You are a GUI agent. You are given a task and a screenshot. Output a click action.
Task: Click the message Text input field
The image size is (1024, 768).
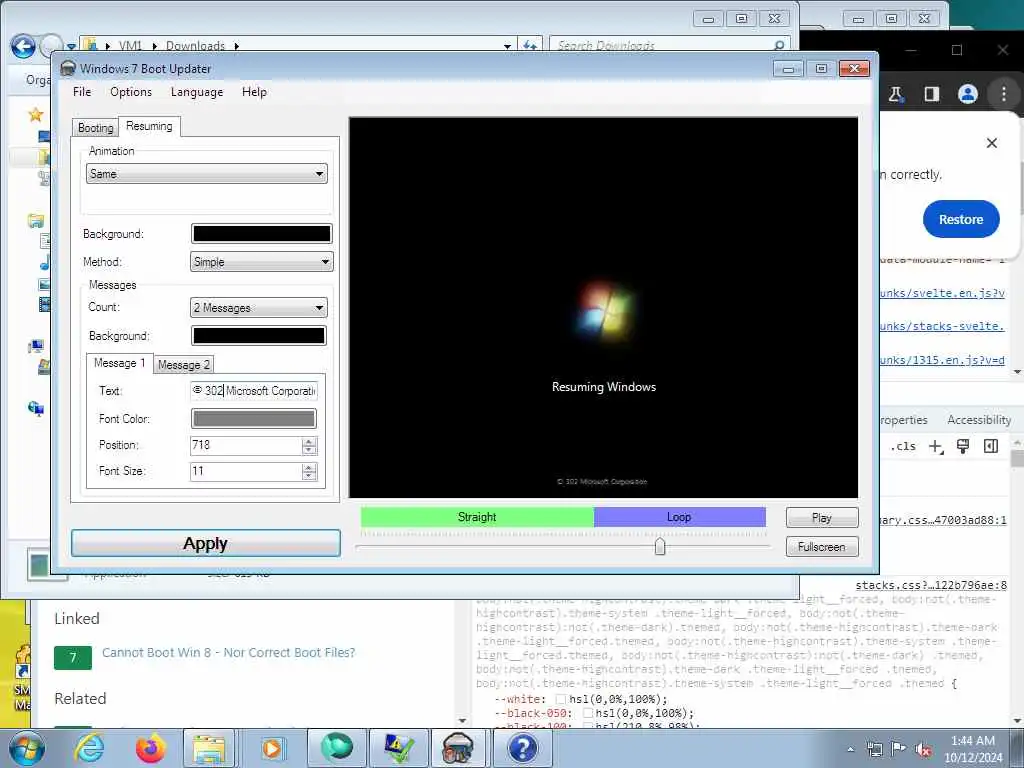tap(253, 391)
